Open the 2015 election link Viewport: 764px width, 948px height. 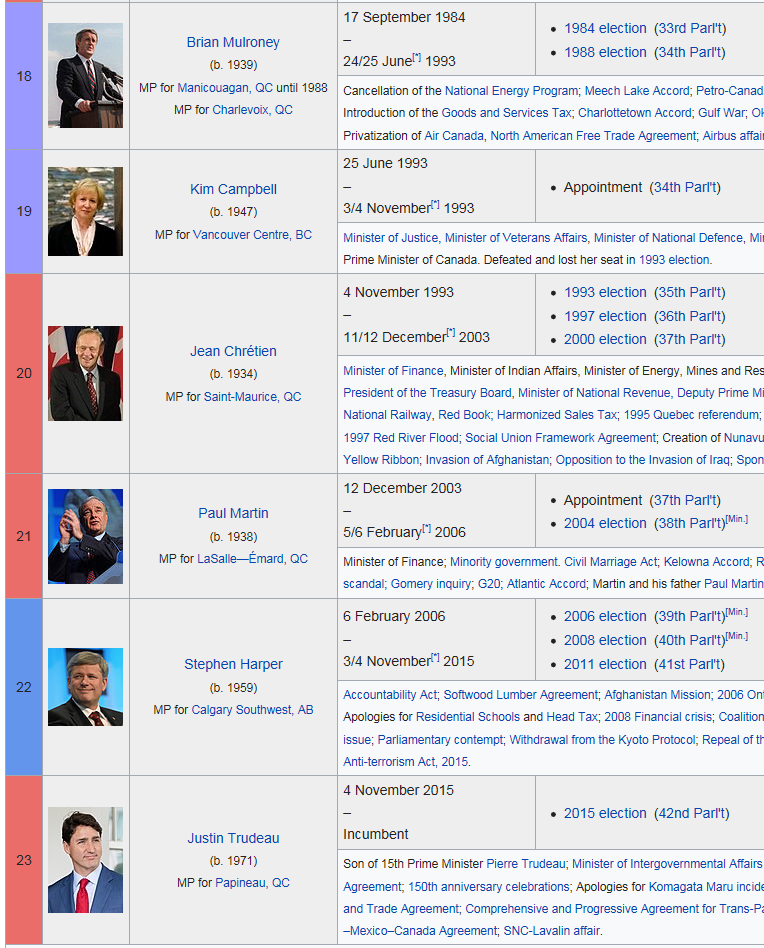[x=605, y=813]
